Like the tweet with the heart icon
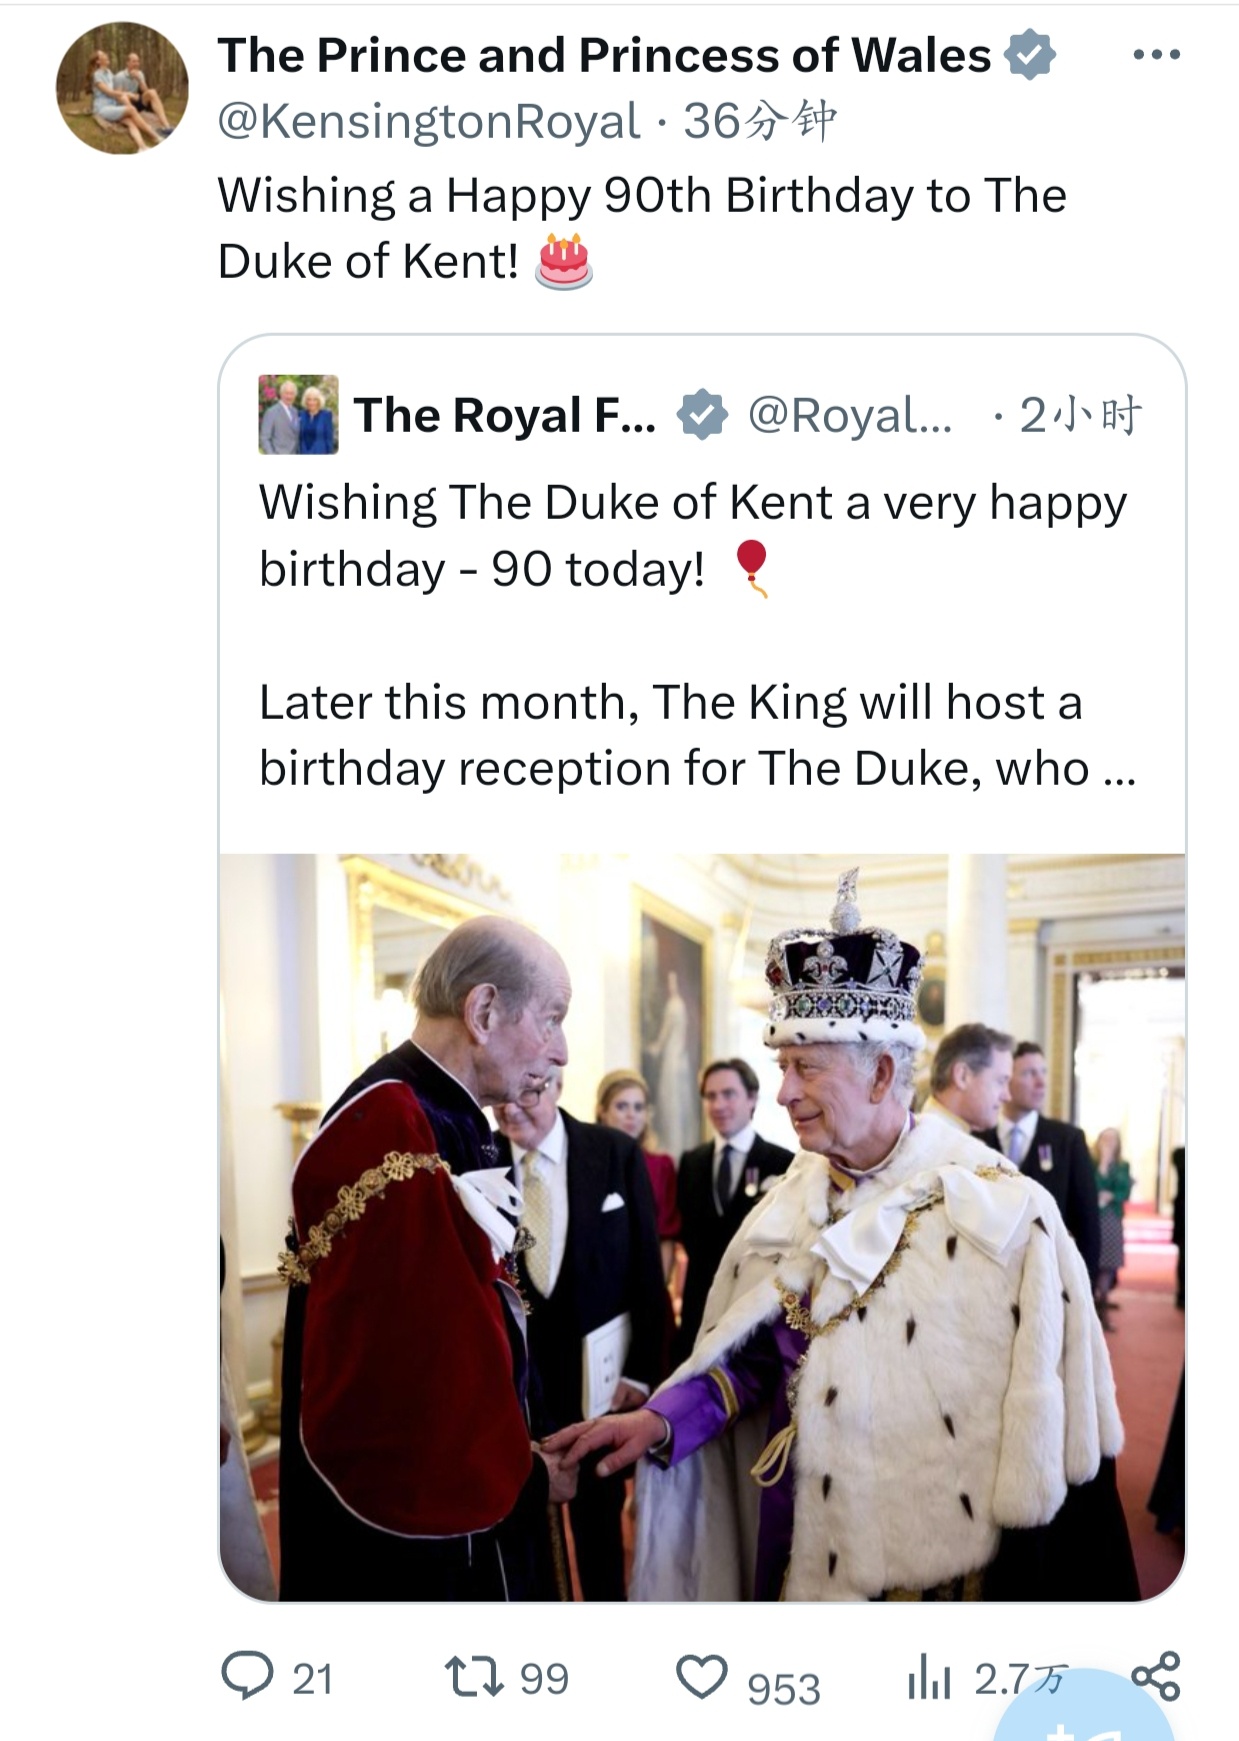This screenshot has height=1741, width=1239. click(702, 1677)
